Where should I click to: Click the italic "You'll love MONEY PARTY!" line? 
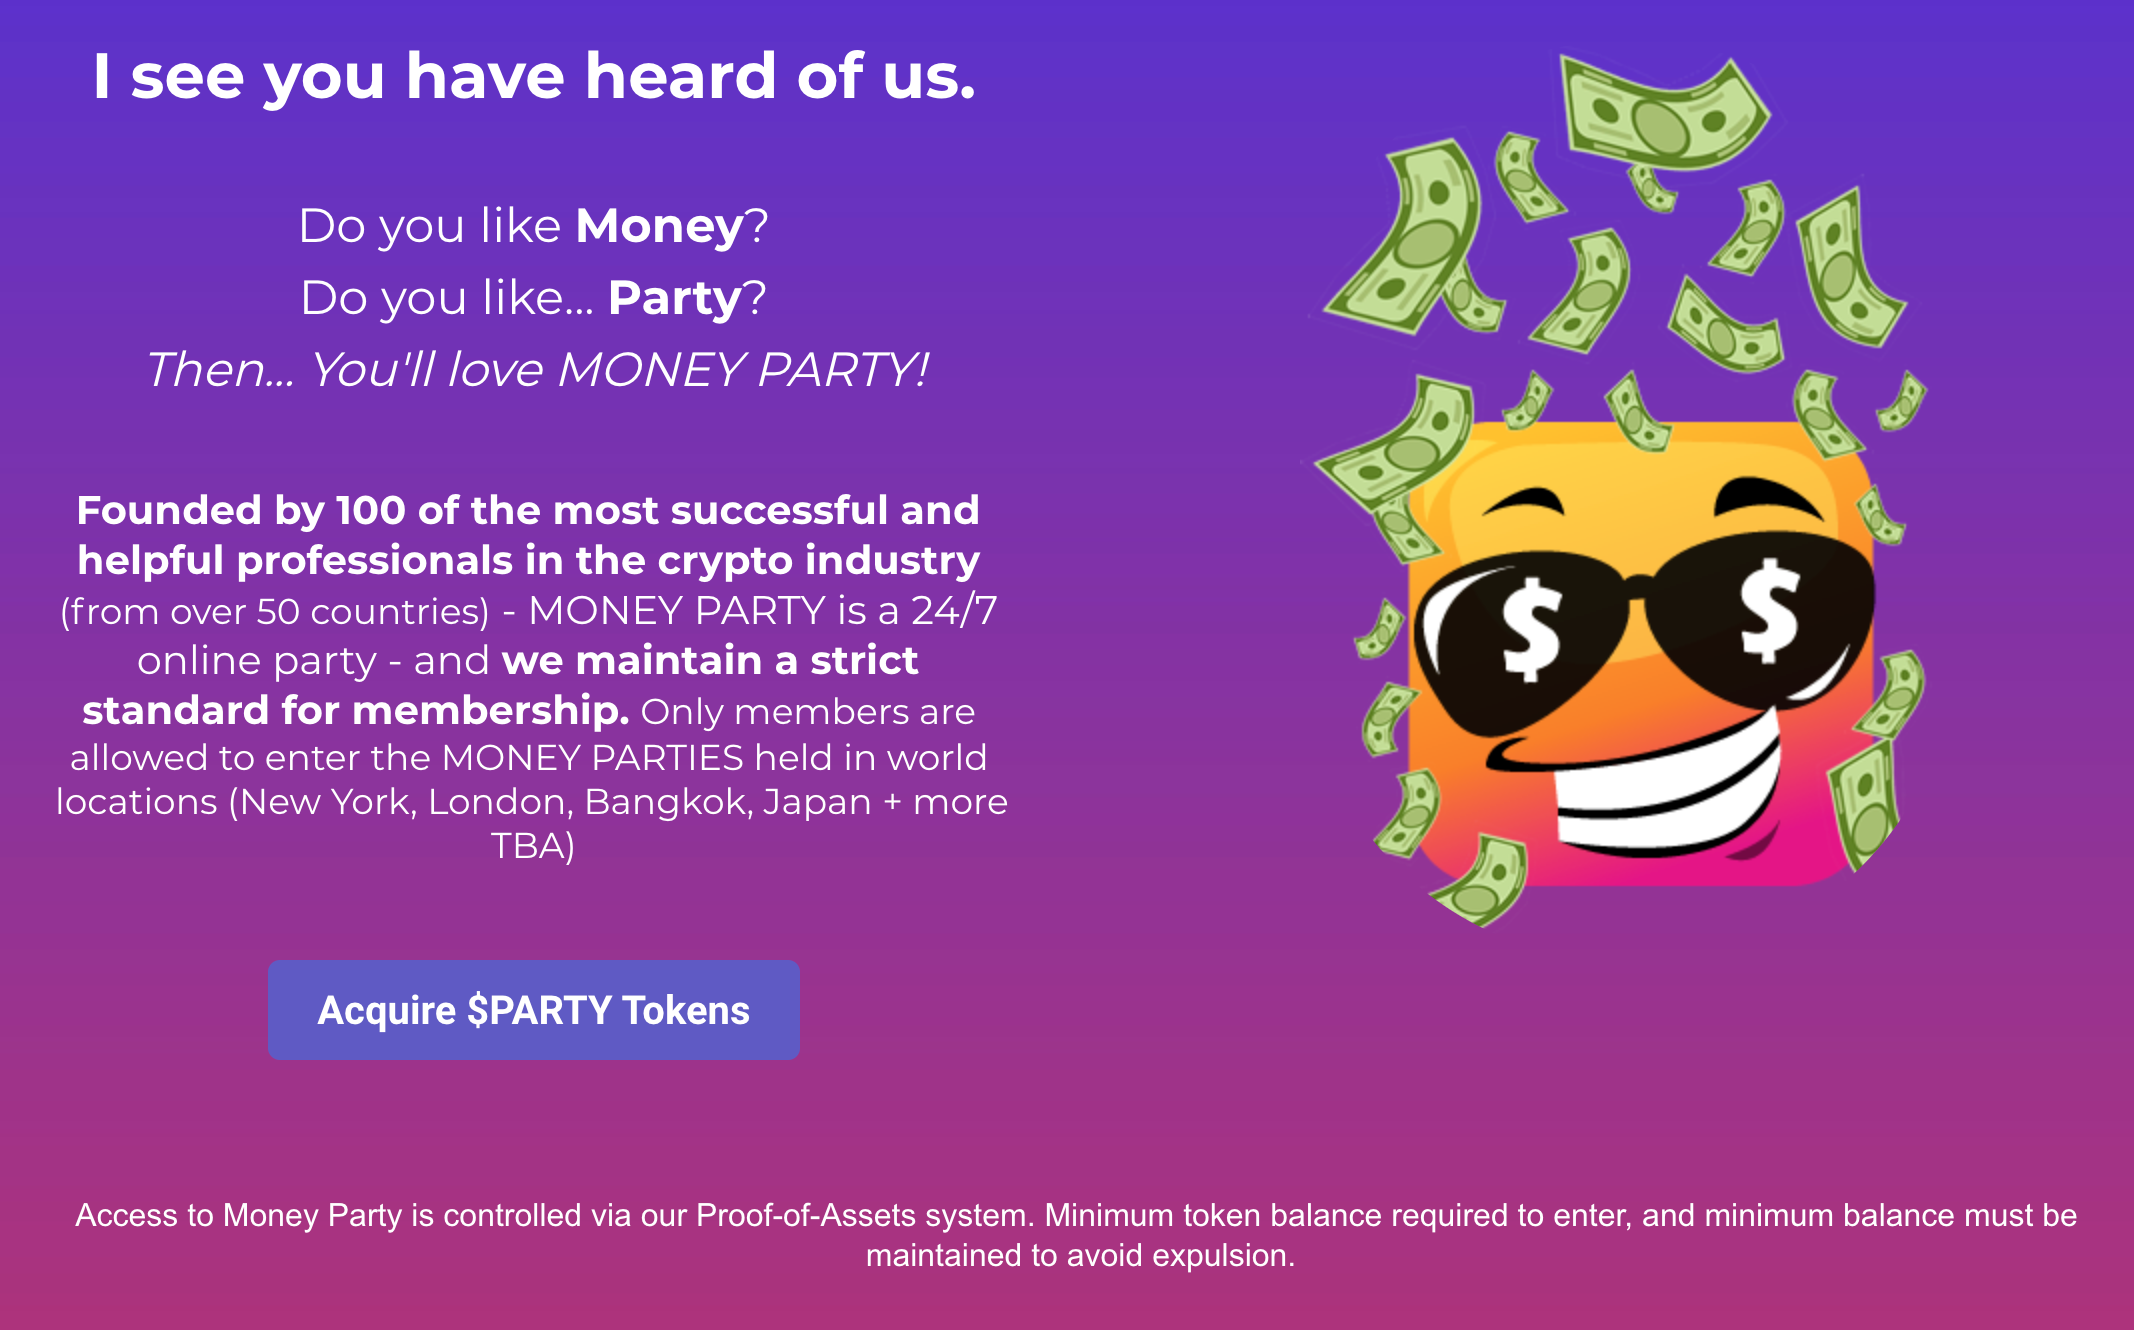click(x=620, y=370)
